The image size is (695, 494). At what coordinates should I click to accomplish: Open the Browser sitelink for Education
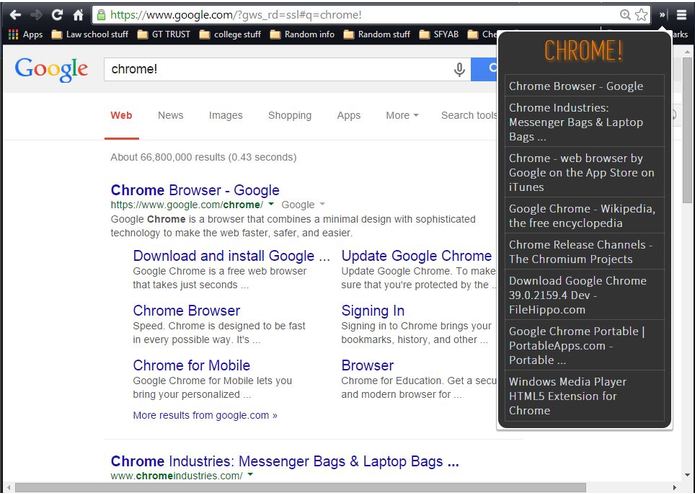(367, 366)
